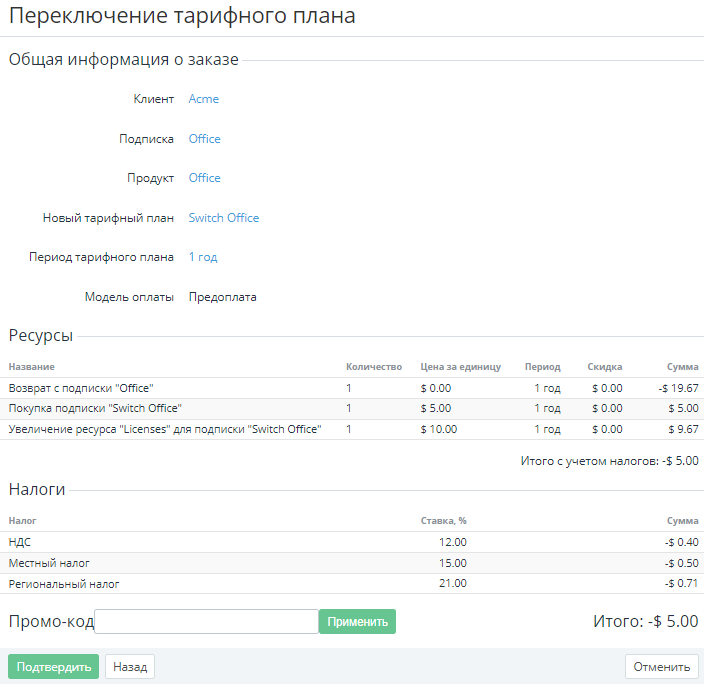Viewport: 704px width, 687px height.
Task: Select the Местный налог tax row
Action: [x=352, y=563]
